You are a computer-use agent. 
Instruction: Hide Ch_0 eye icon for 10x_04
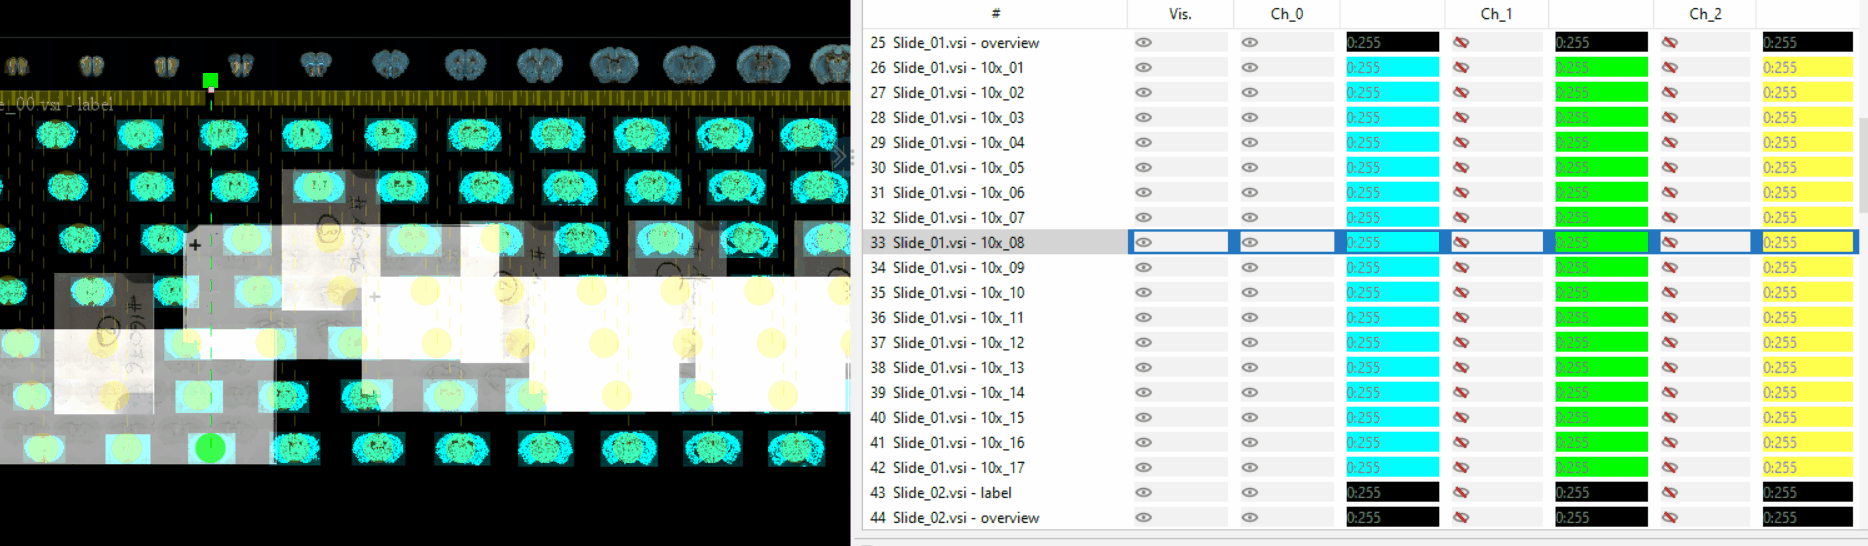coord(1250,142)
